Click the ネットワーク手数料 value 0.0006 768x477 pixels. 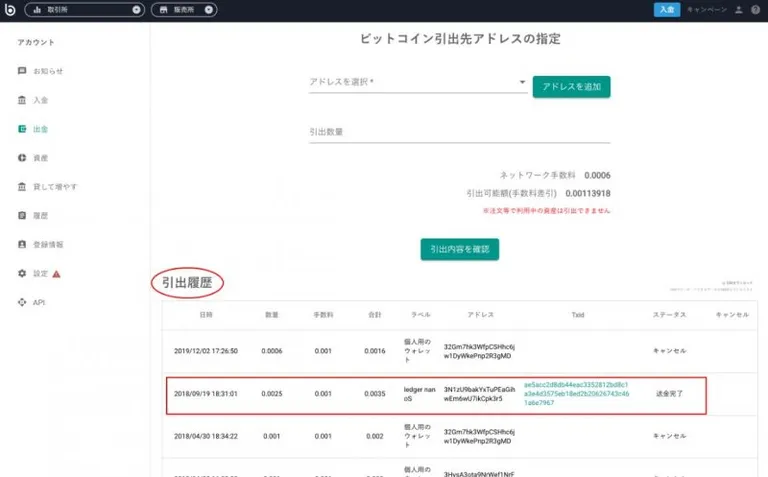coord(597,175)
